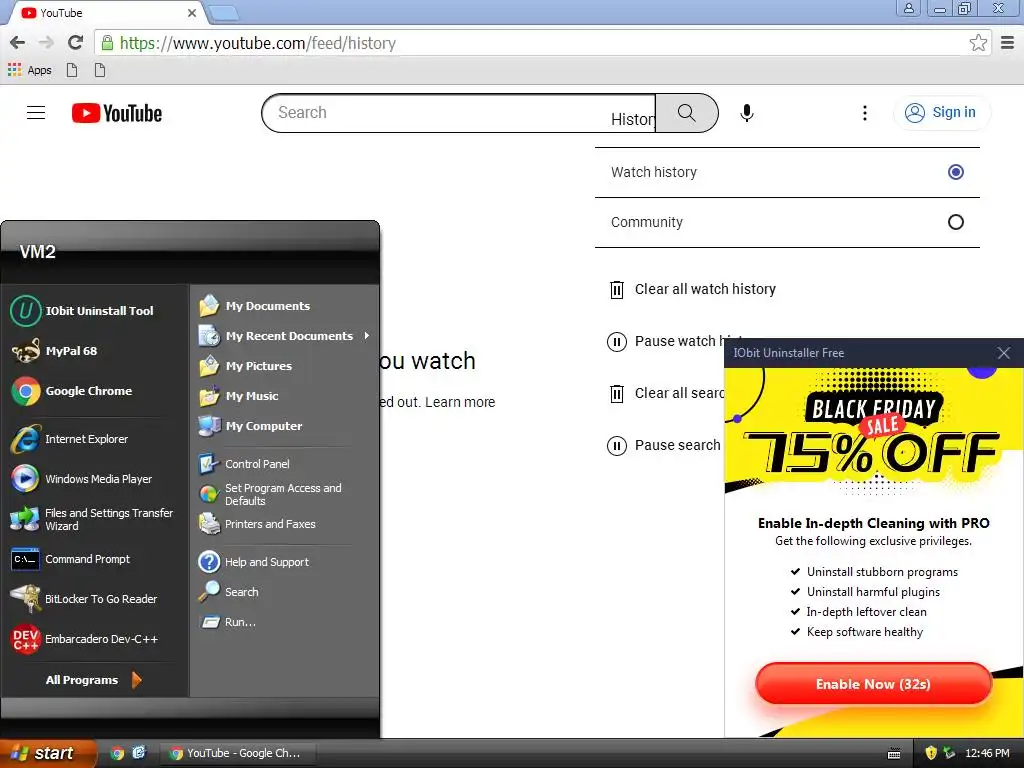This screenshot has width=1024, height=768.
Task: Go back in Chrome browser
Action: (17, 43)
